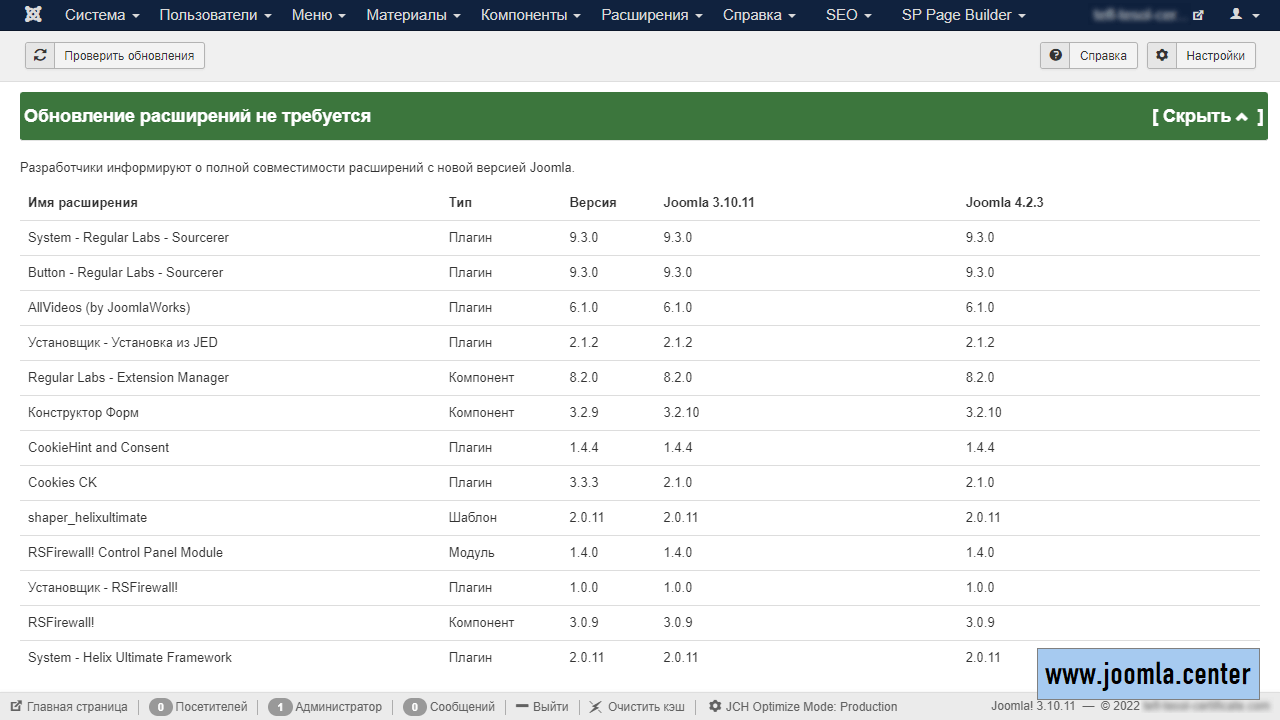Select System - Helix Ultimate Framework row
This screenshot has height=720, width=1280.
click(640, 658)
